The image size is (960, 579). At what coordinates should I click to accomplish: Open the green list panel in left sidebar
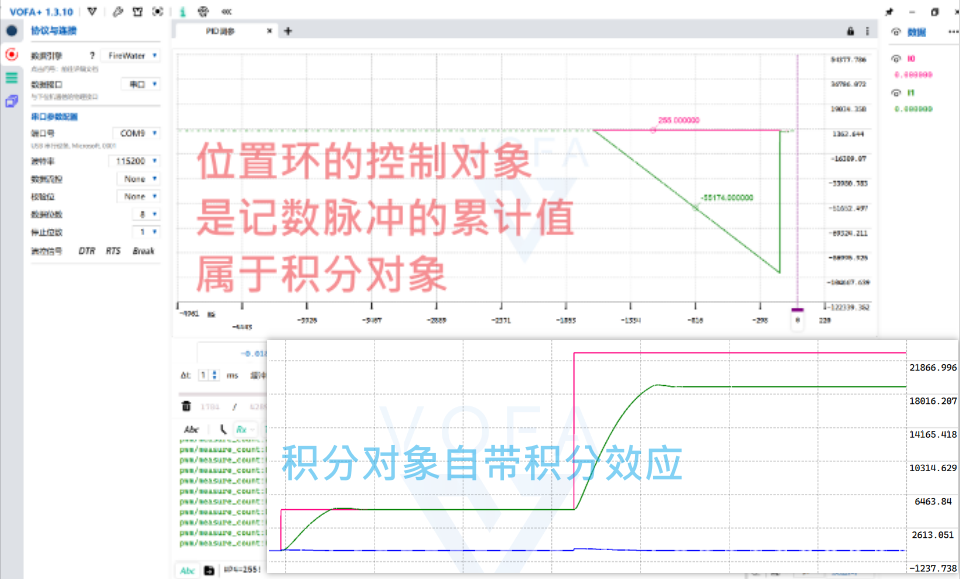[x=12, y=77]
